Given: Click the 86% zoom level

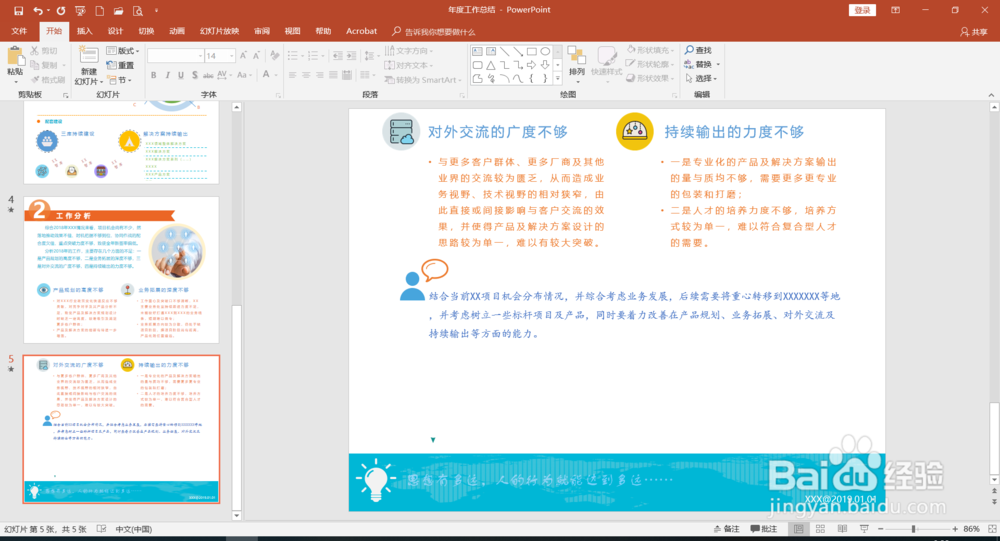Looking at the screenshot, I should pyautogui.click(x=971, y=529).
